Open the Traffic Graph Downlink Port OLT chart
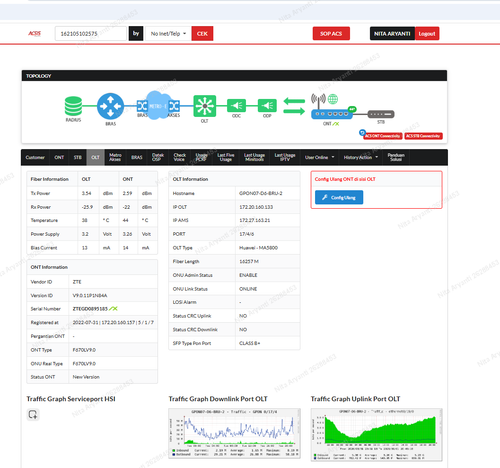This screenshot has width=500, height=468. (x=234, y=433)
